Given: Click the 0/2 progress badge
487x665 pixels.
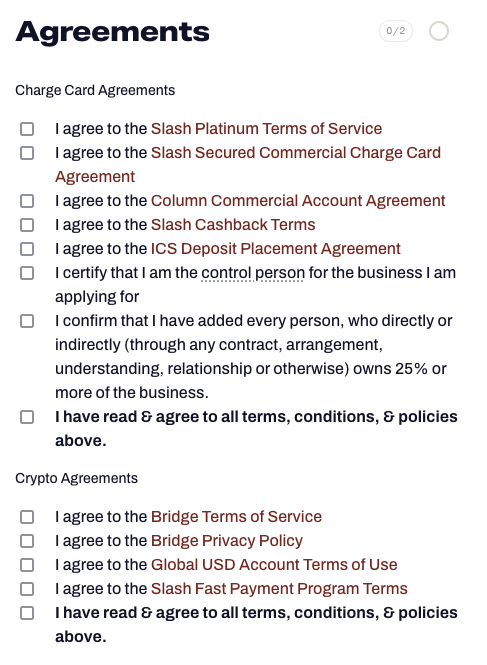Looking at the screenshot, I should (396, 31).
